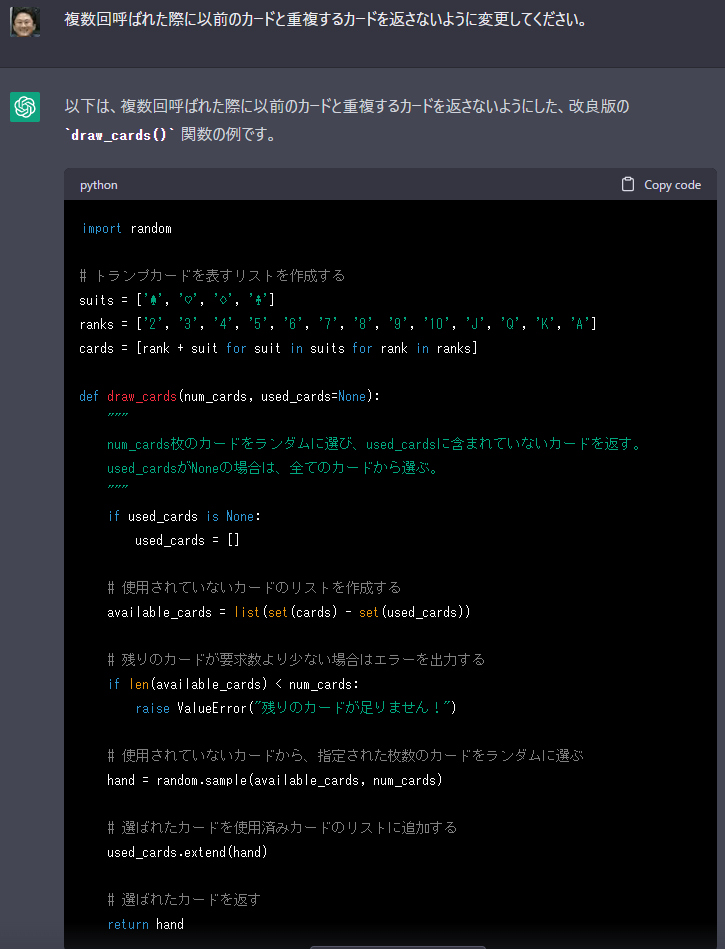Click the if used_cards is None line

[x=183, y=516]
